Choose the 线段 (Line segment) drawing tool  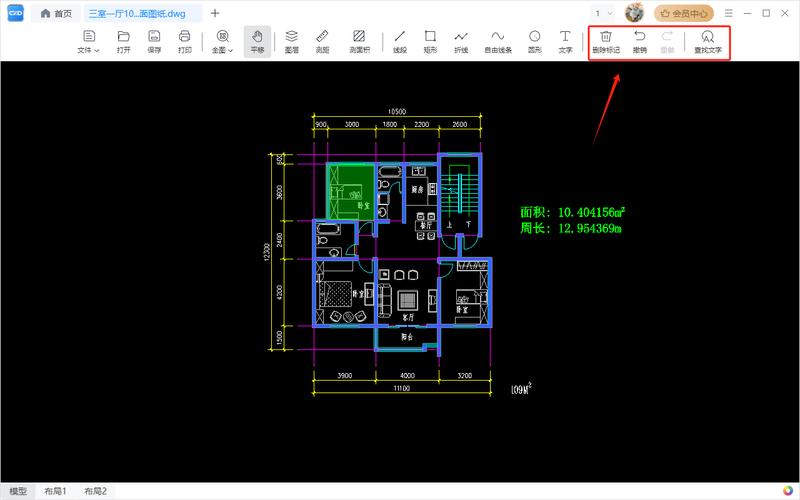coord(400,41)
